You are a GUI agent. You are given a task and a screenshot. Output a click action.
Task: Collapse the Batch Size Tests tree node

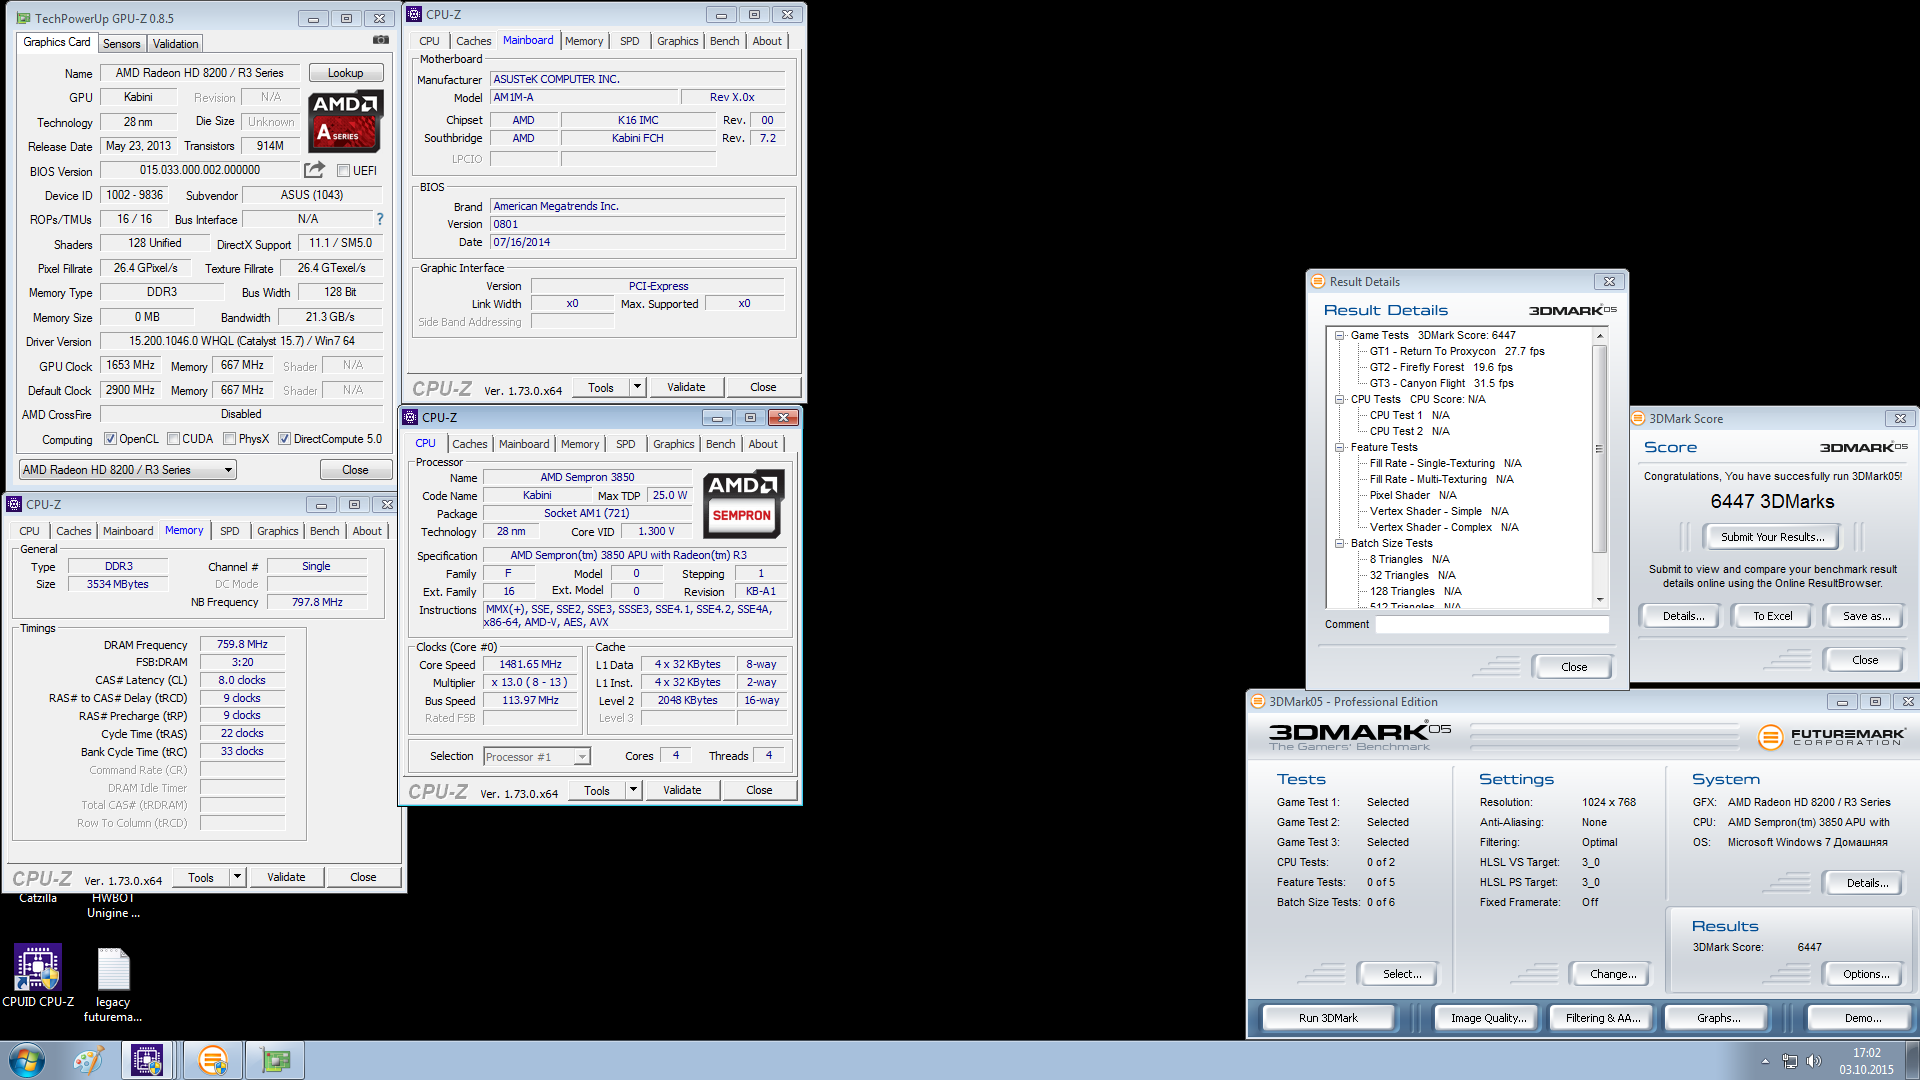[x=1340, y=544]
